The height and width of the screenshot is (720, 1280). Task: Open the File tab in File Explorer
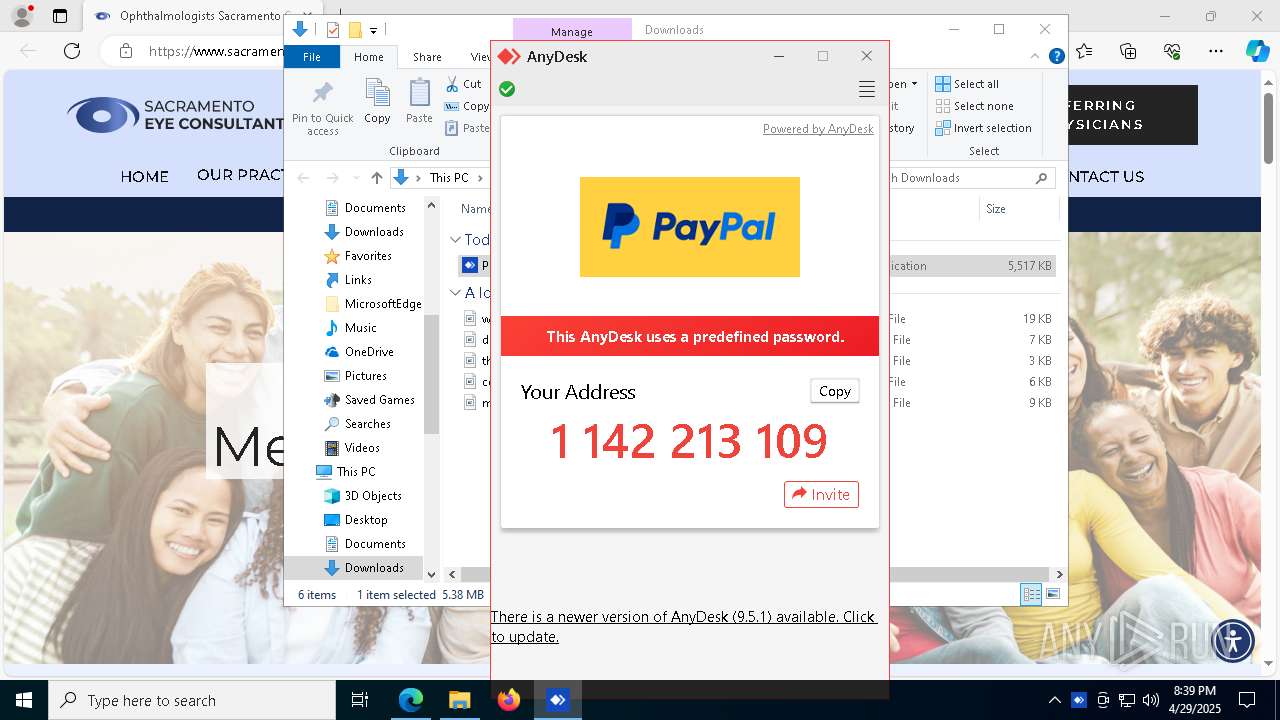pos(312,57)
